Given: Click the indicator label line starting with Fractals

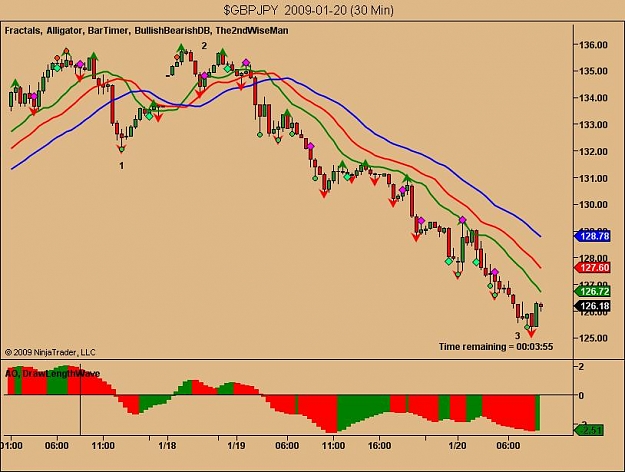Looking at the screenshot, I should 146,31.
